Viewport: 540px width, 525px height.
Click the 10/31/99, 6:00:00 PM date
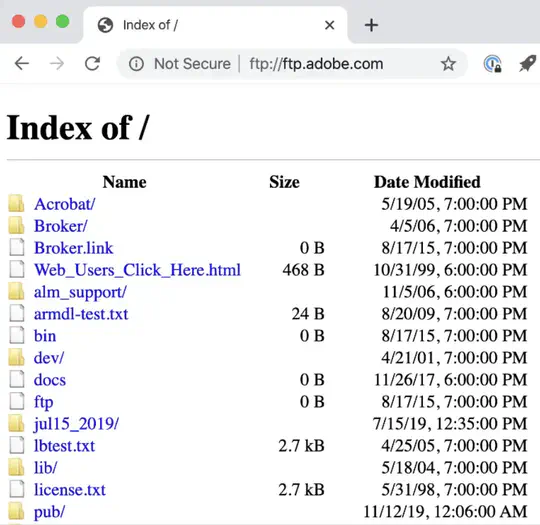pyautogui.click(x=450, y=270)
